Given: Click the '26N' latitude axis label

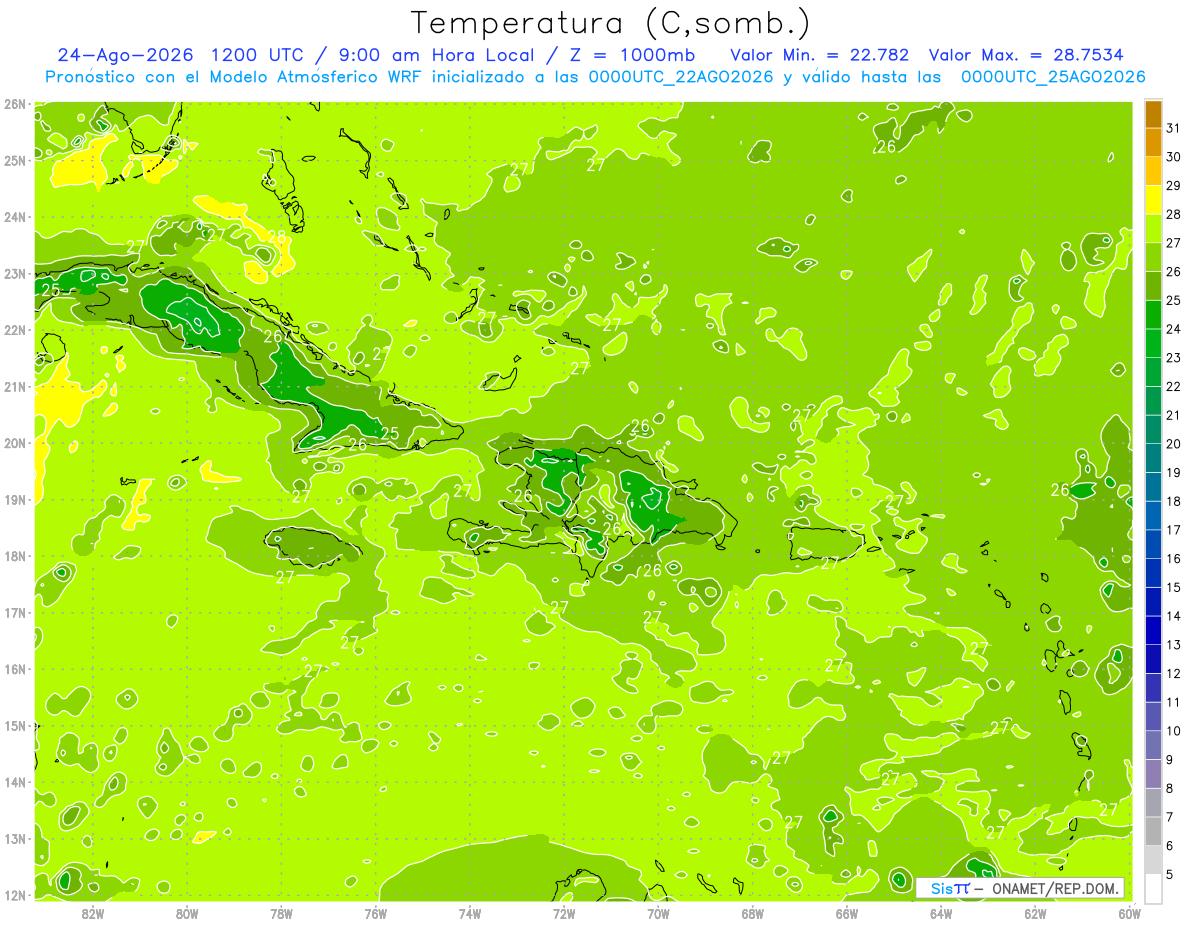Looking at the screenshot, I should [15, 103].
